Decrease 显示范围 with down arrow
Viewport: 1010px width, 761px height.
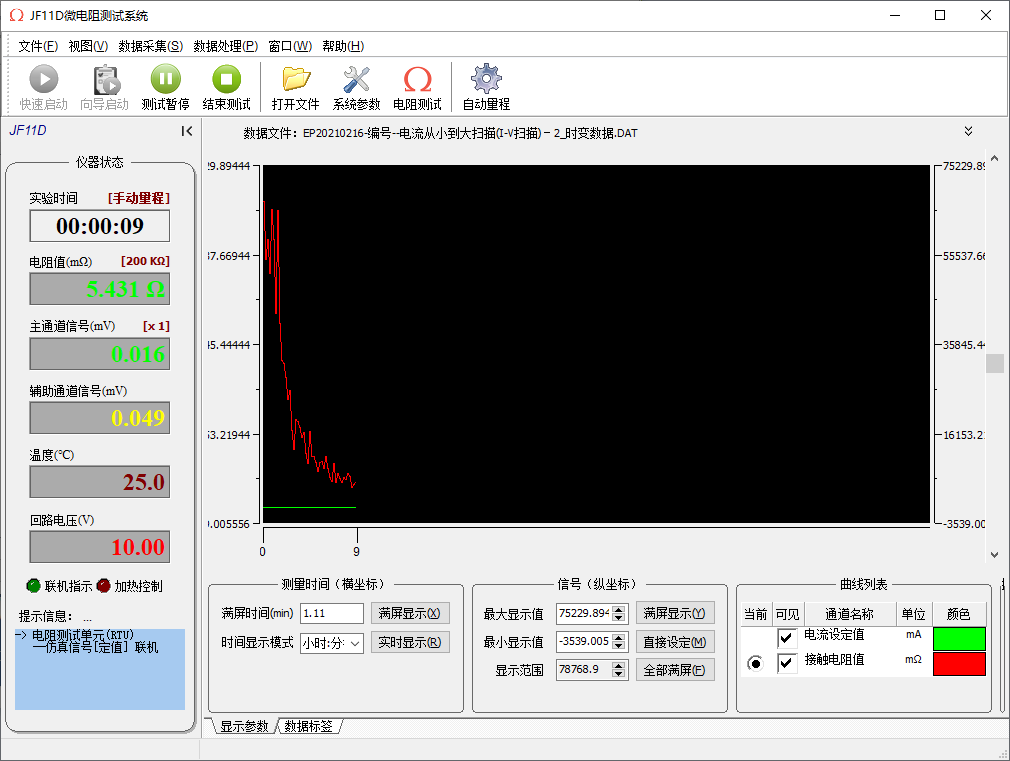coord(619,674)
